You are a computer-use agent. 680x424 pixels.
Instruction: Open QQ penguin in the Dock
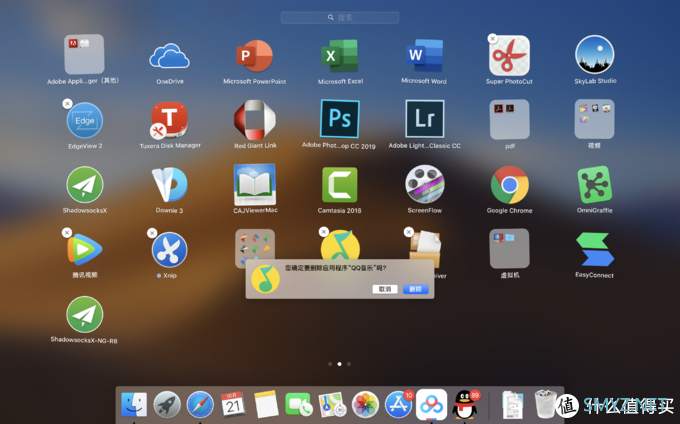(x=465, y=404)
